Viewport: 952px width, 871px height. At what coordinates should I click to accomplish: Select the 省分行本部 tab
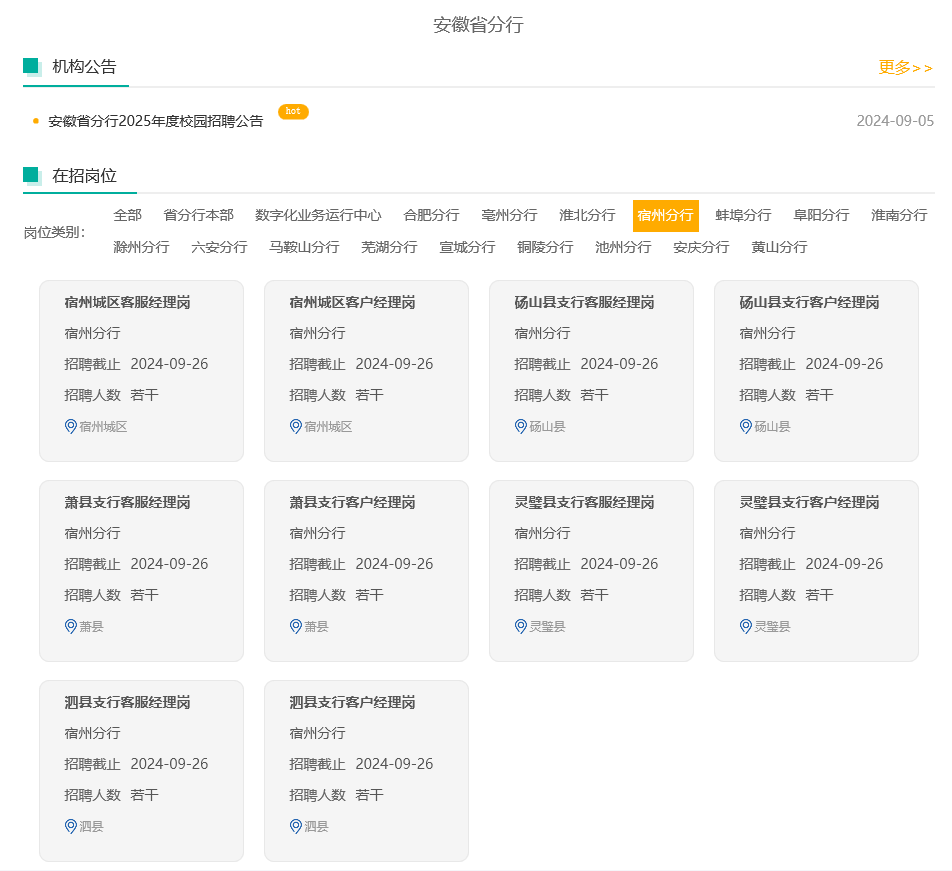point(199,215)
